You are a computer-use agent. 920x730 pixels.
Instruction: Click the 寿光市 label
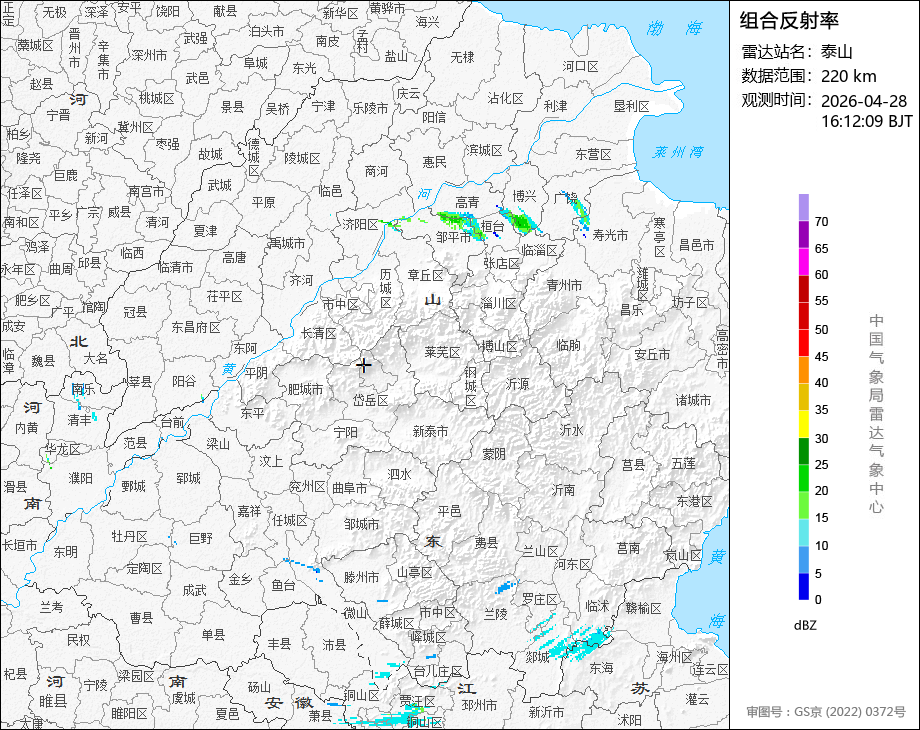click(610, 235)
